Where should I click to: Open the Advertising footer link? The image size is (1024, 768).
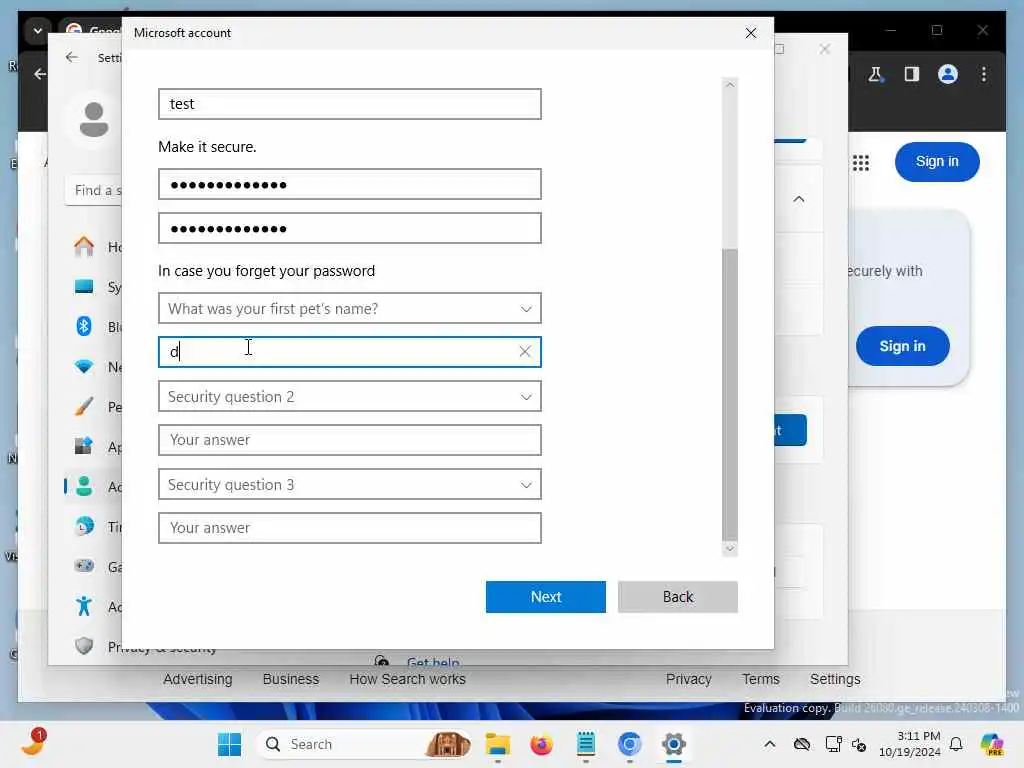197,679
